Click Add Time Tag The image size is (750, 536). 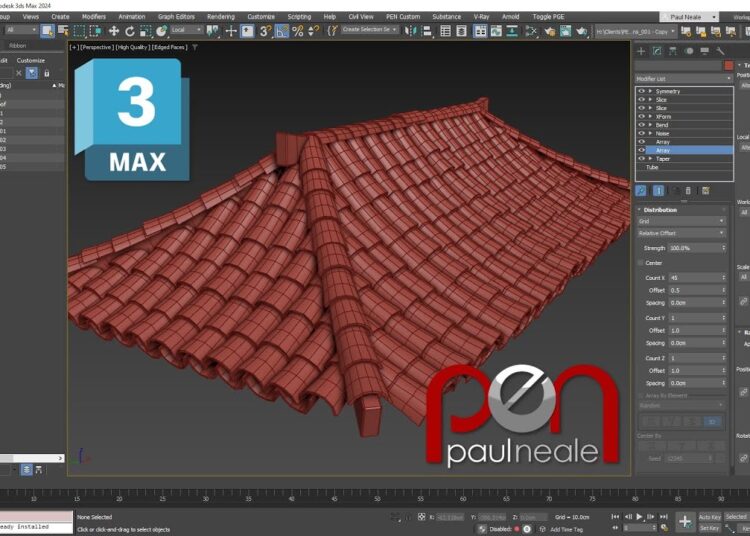tap(566, 529)
